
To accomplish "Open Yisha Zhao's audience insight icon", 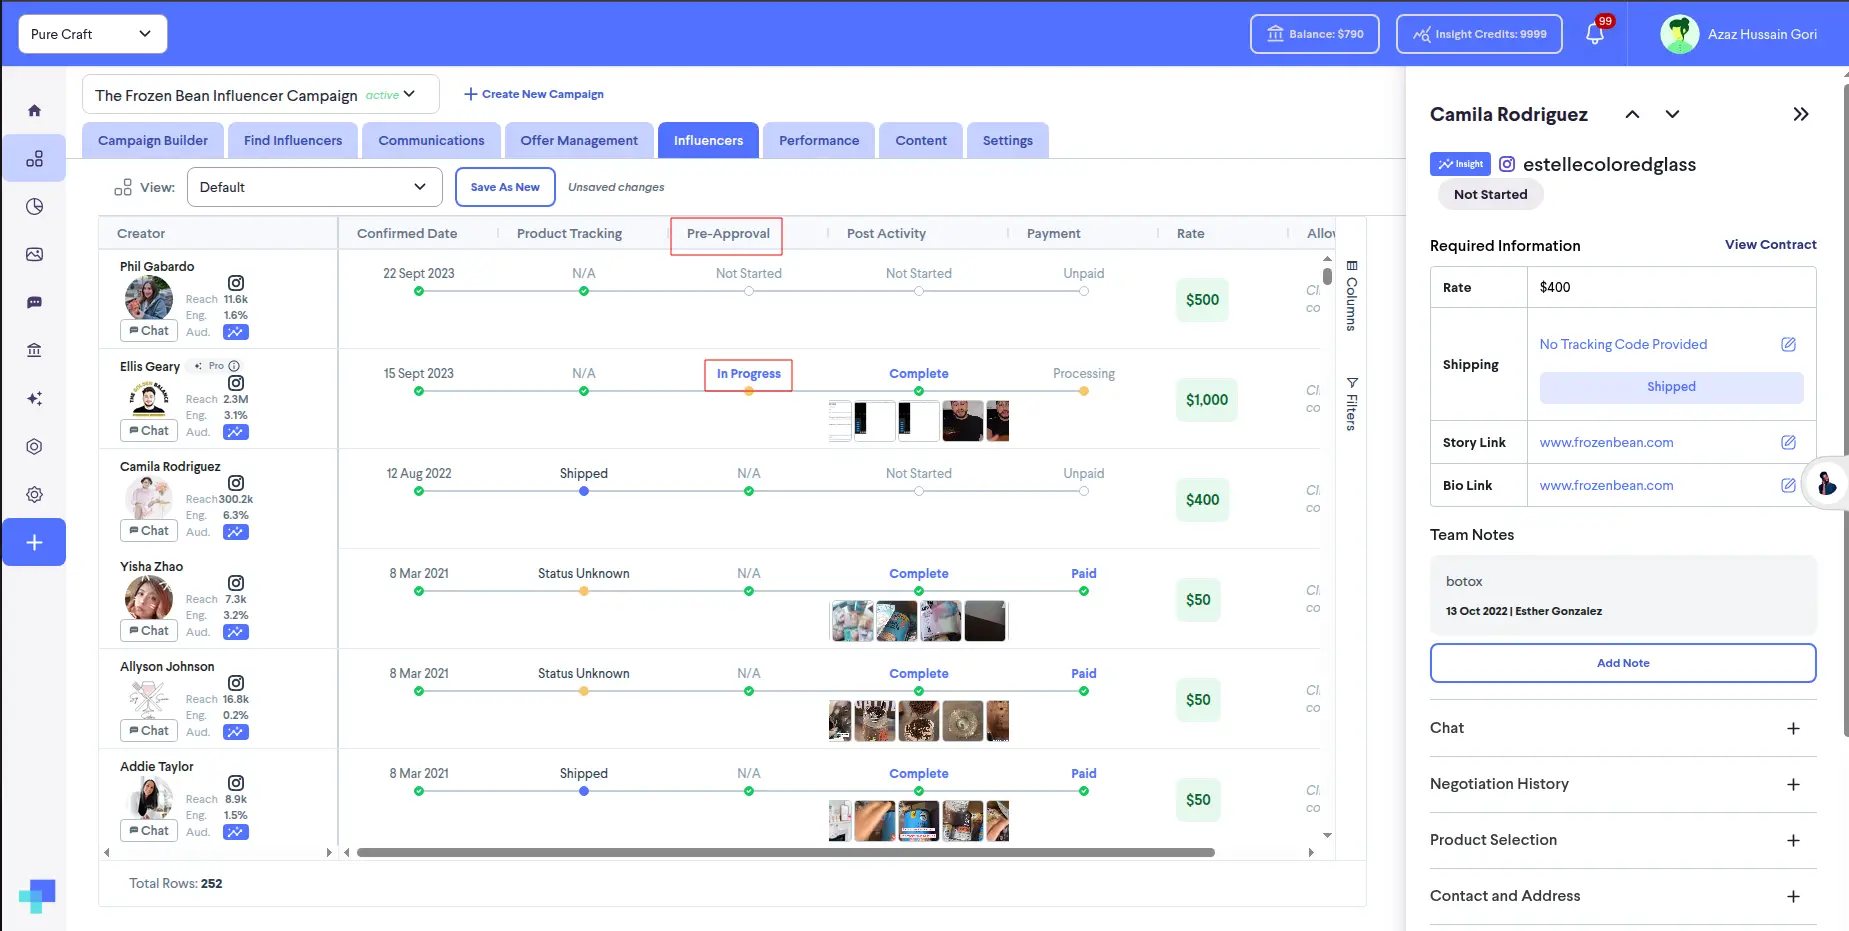I will [x=236, y=632].
